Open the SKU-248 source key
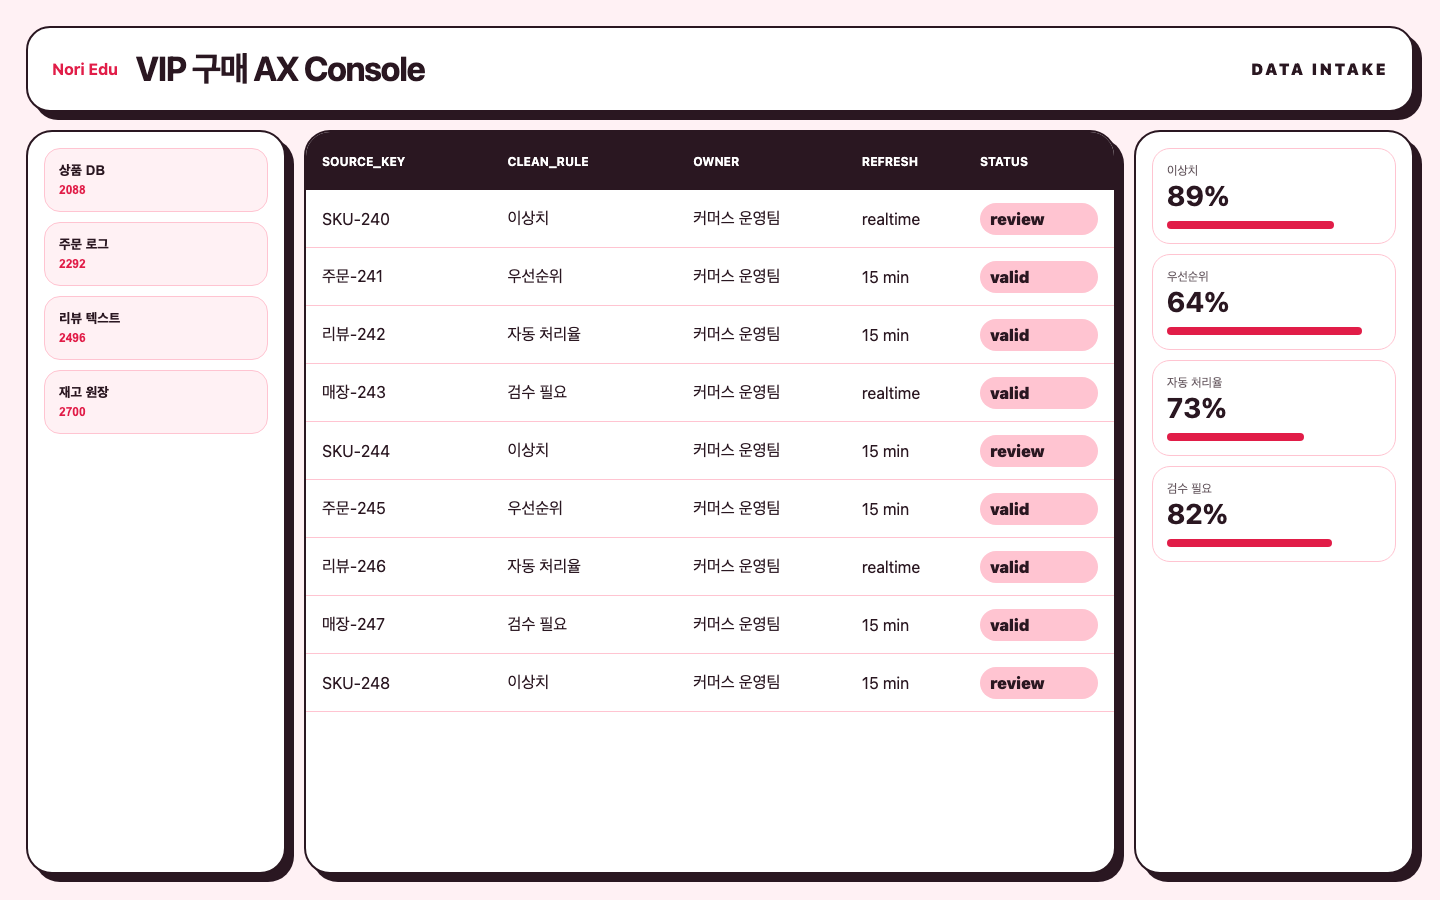Image resolution: width=1440 pixels, height=900 pixels. (x=356, y=683)
